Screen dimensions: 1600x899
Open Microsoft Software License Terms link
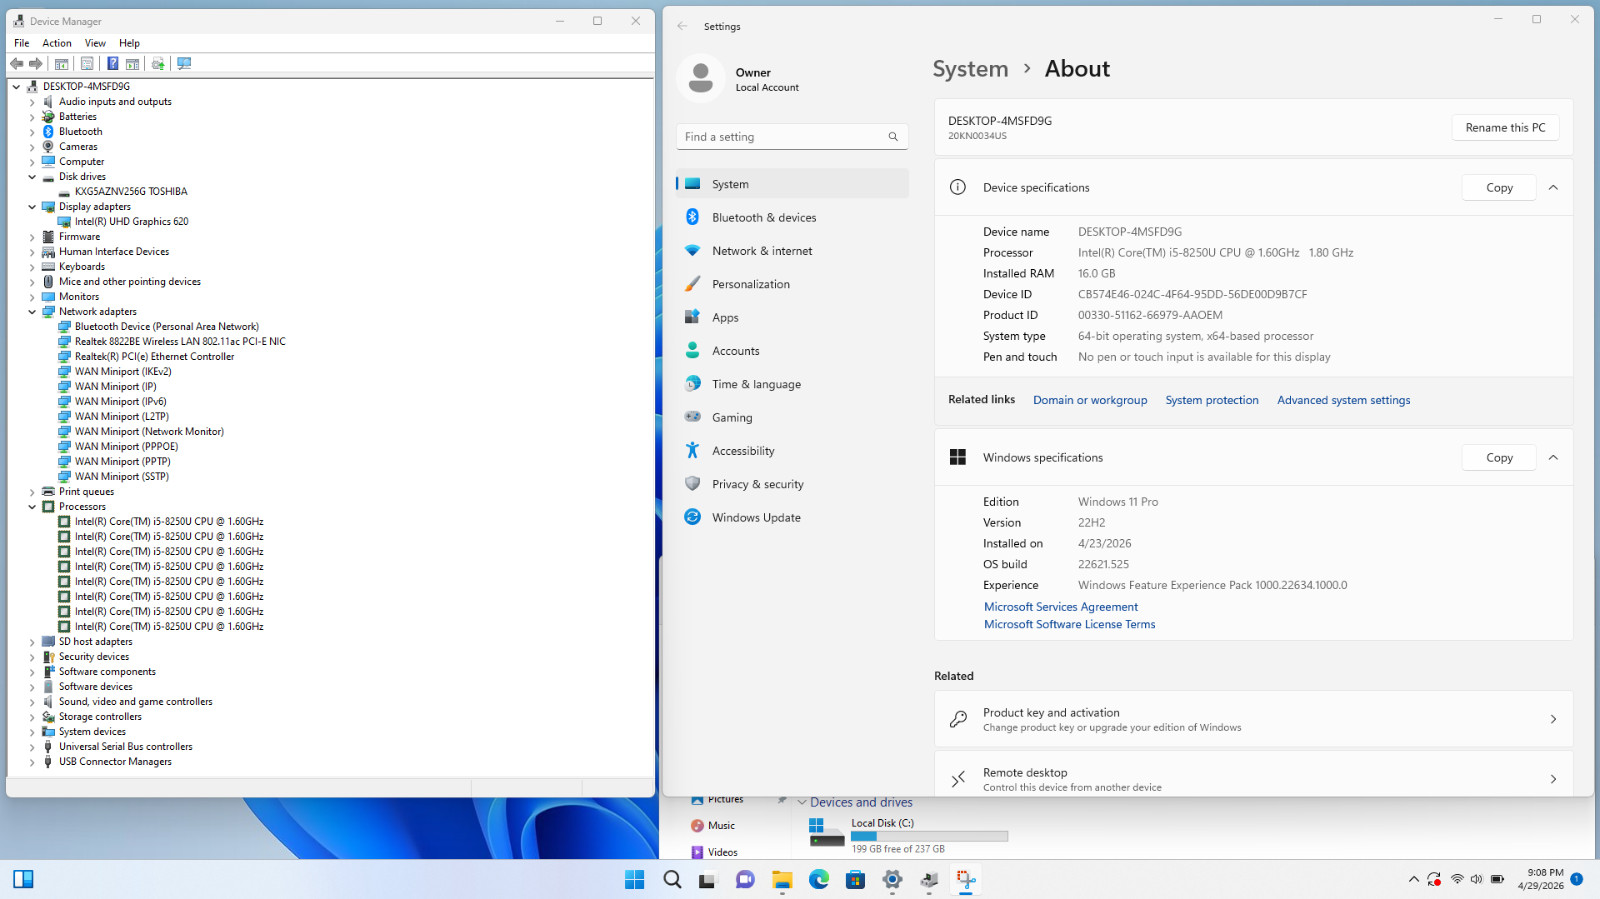[x=1070, y=624]
